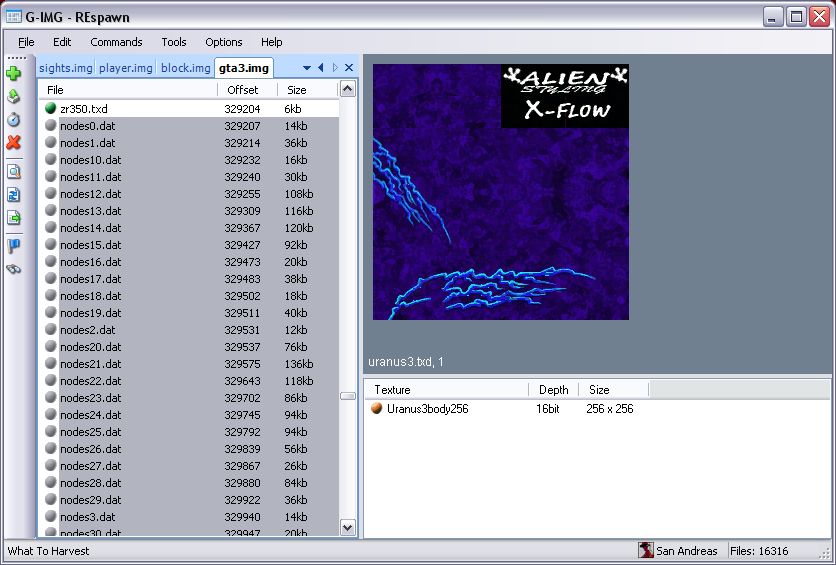Open the Options menu
Viewport: 836px width, 565px height.
coord(224,42)
